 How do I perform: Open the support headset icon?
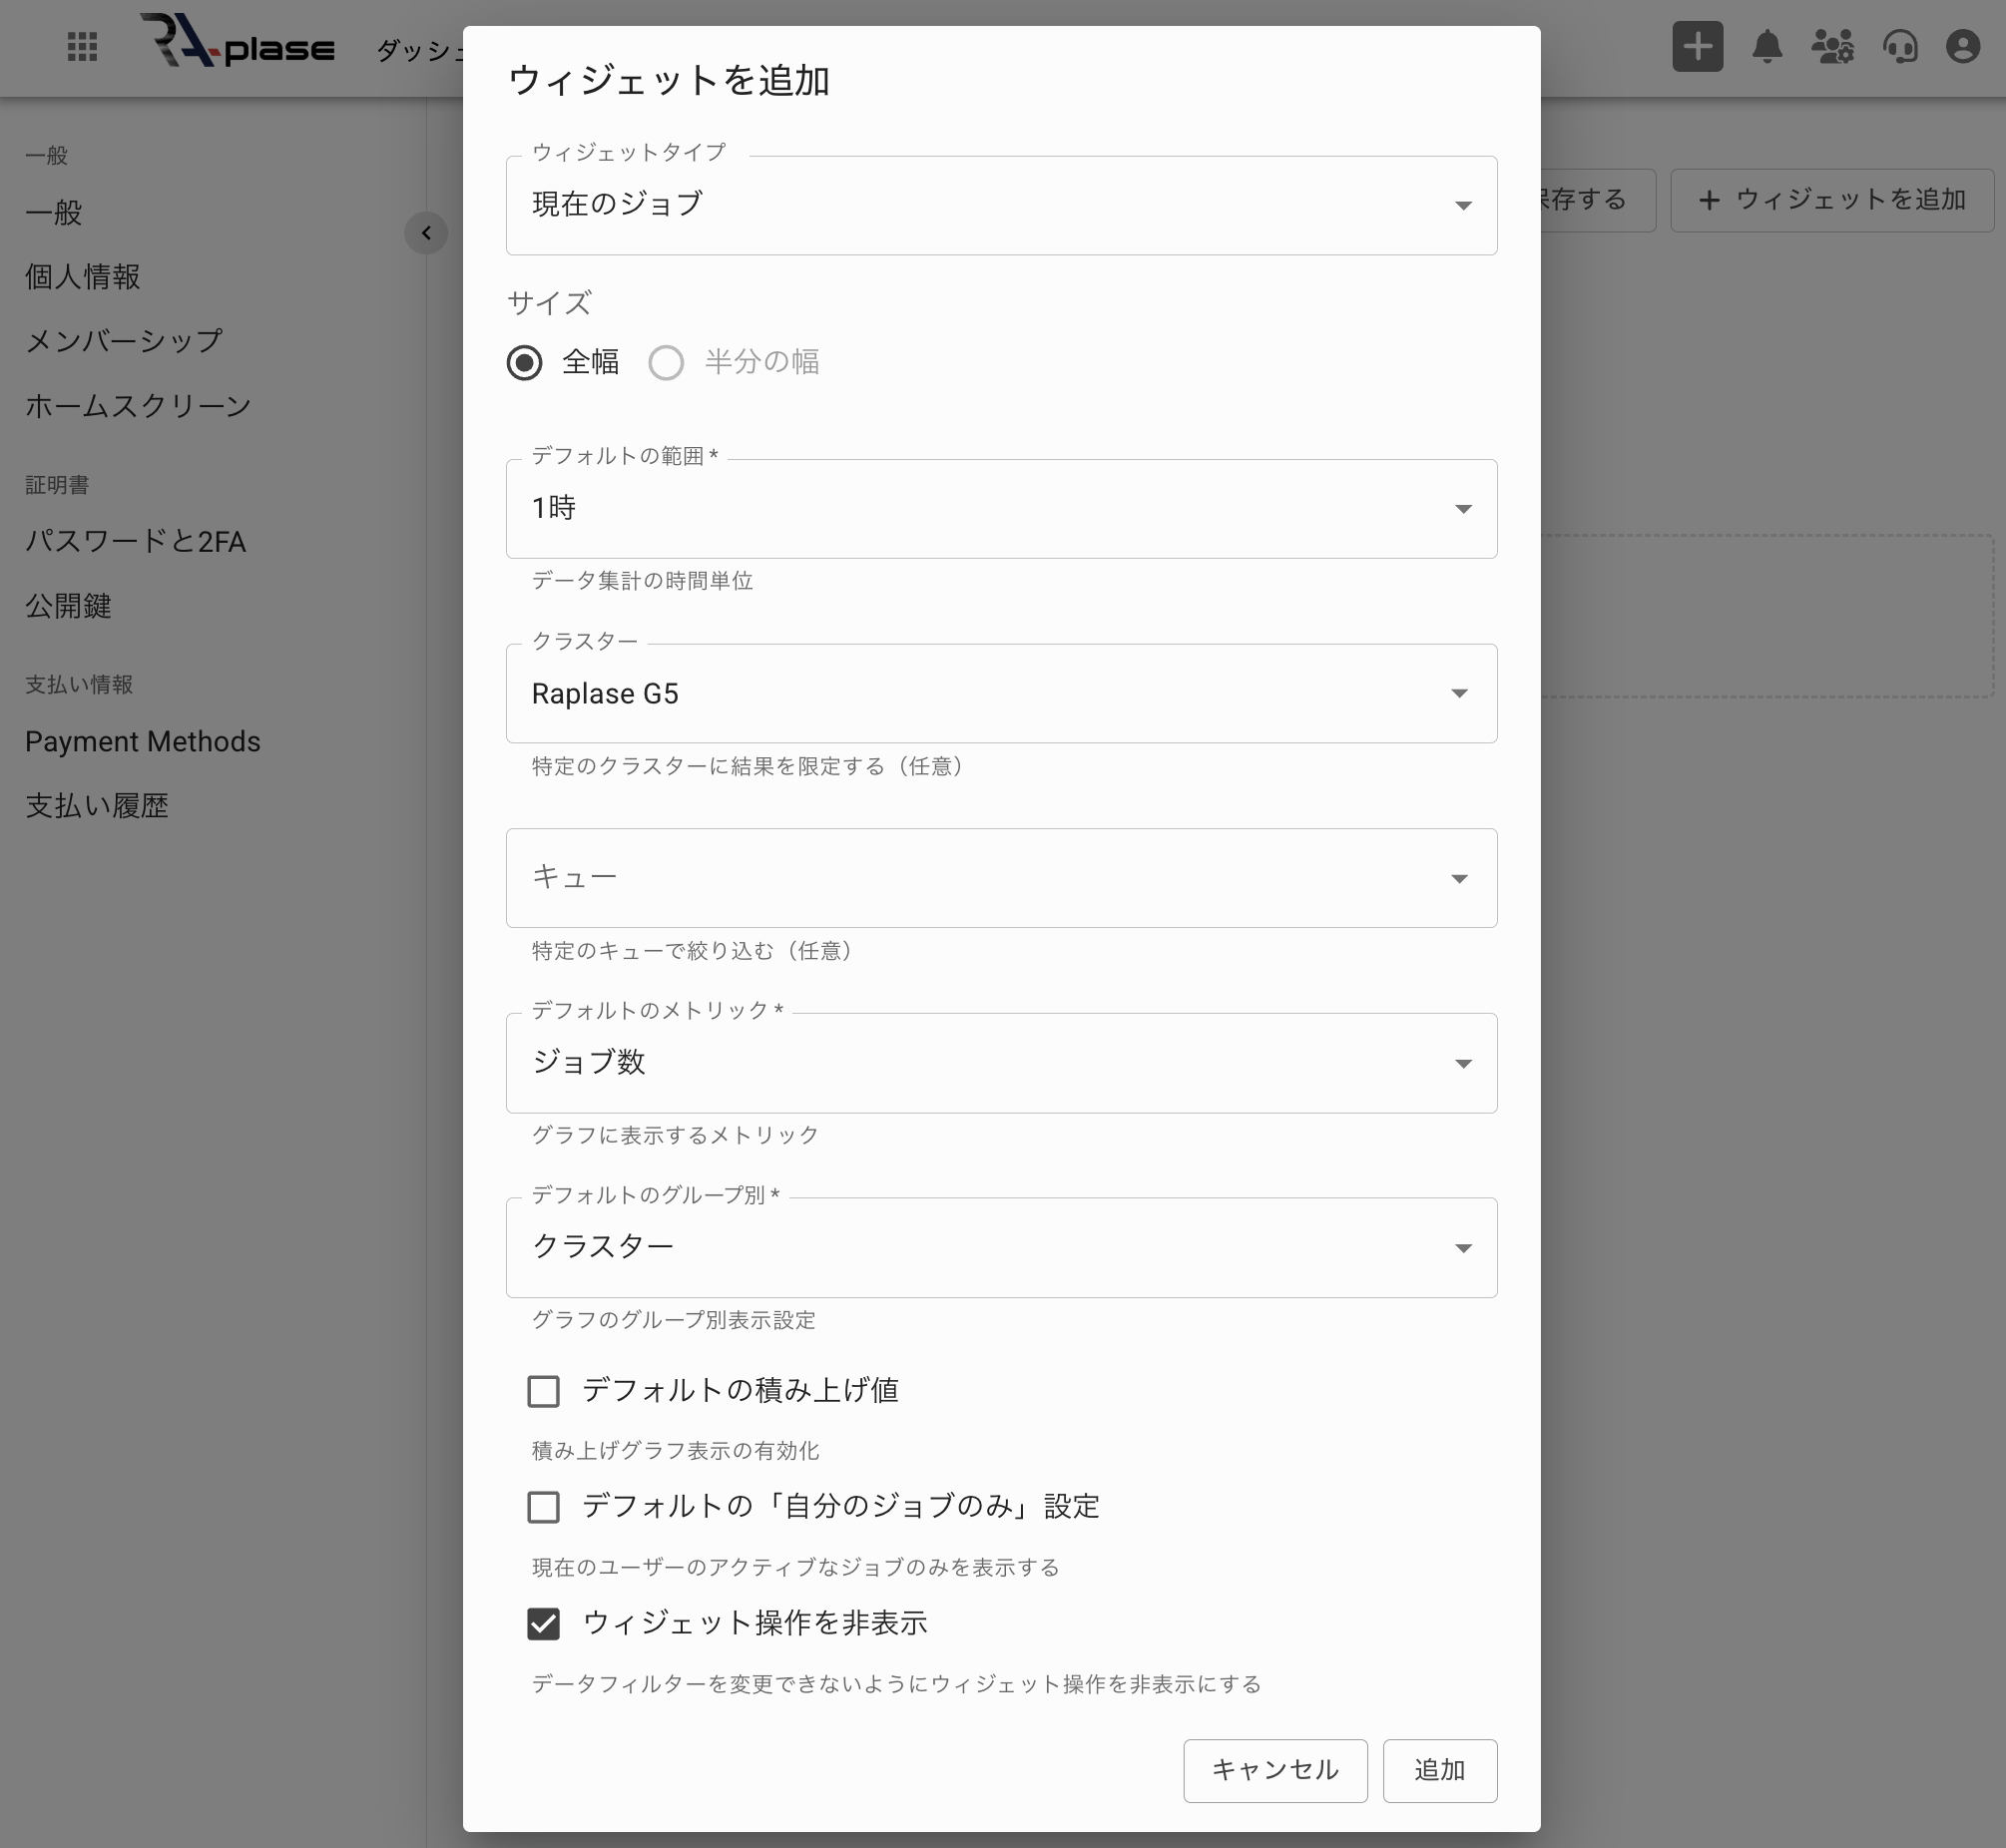coord(1903,46)
